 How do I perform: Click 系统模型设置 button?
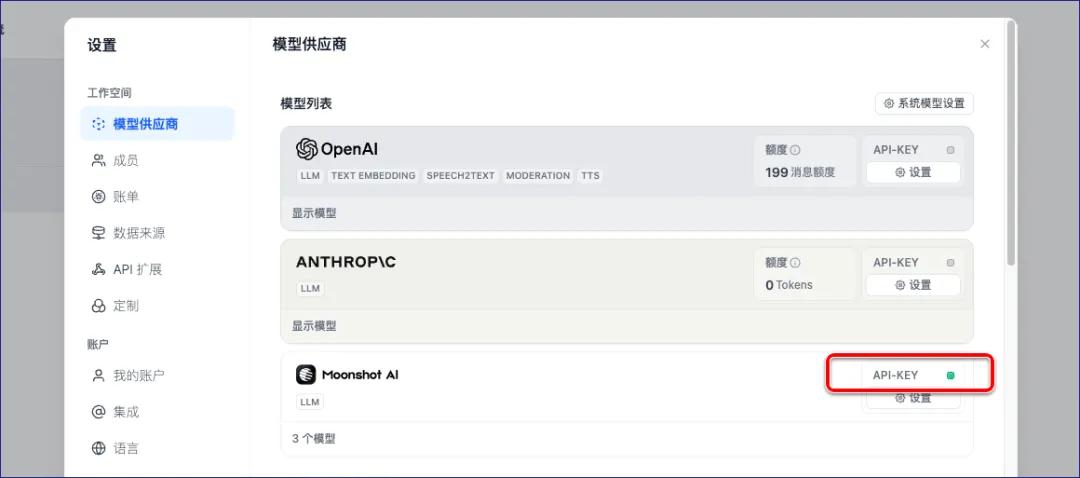(x=924, y=103)
